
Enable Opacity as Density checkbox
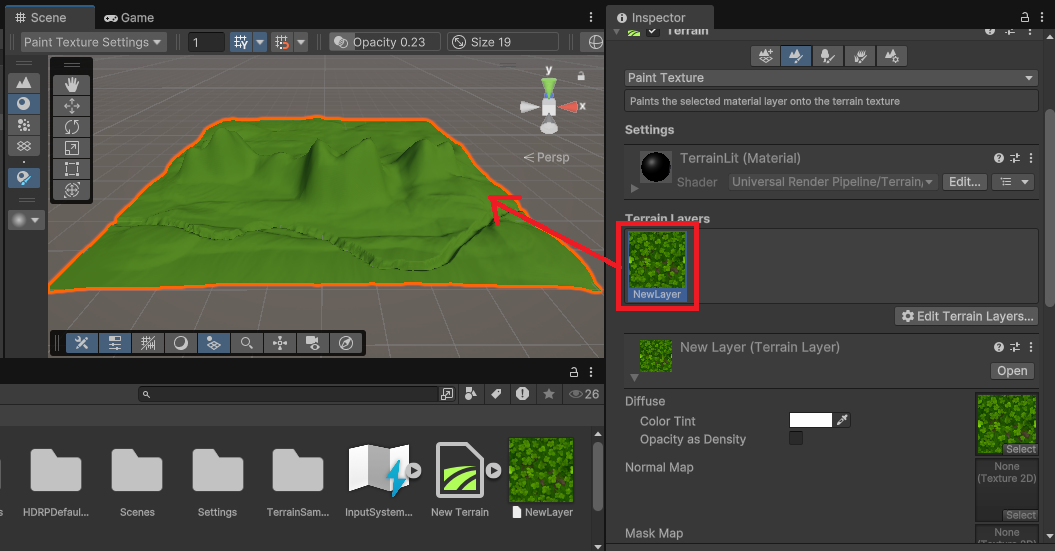click(x=796, y=438)
